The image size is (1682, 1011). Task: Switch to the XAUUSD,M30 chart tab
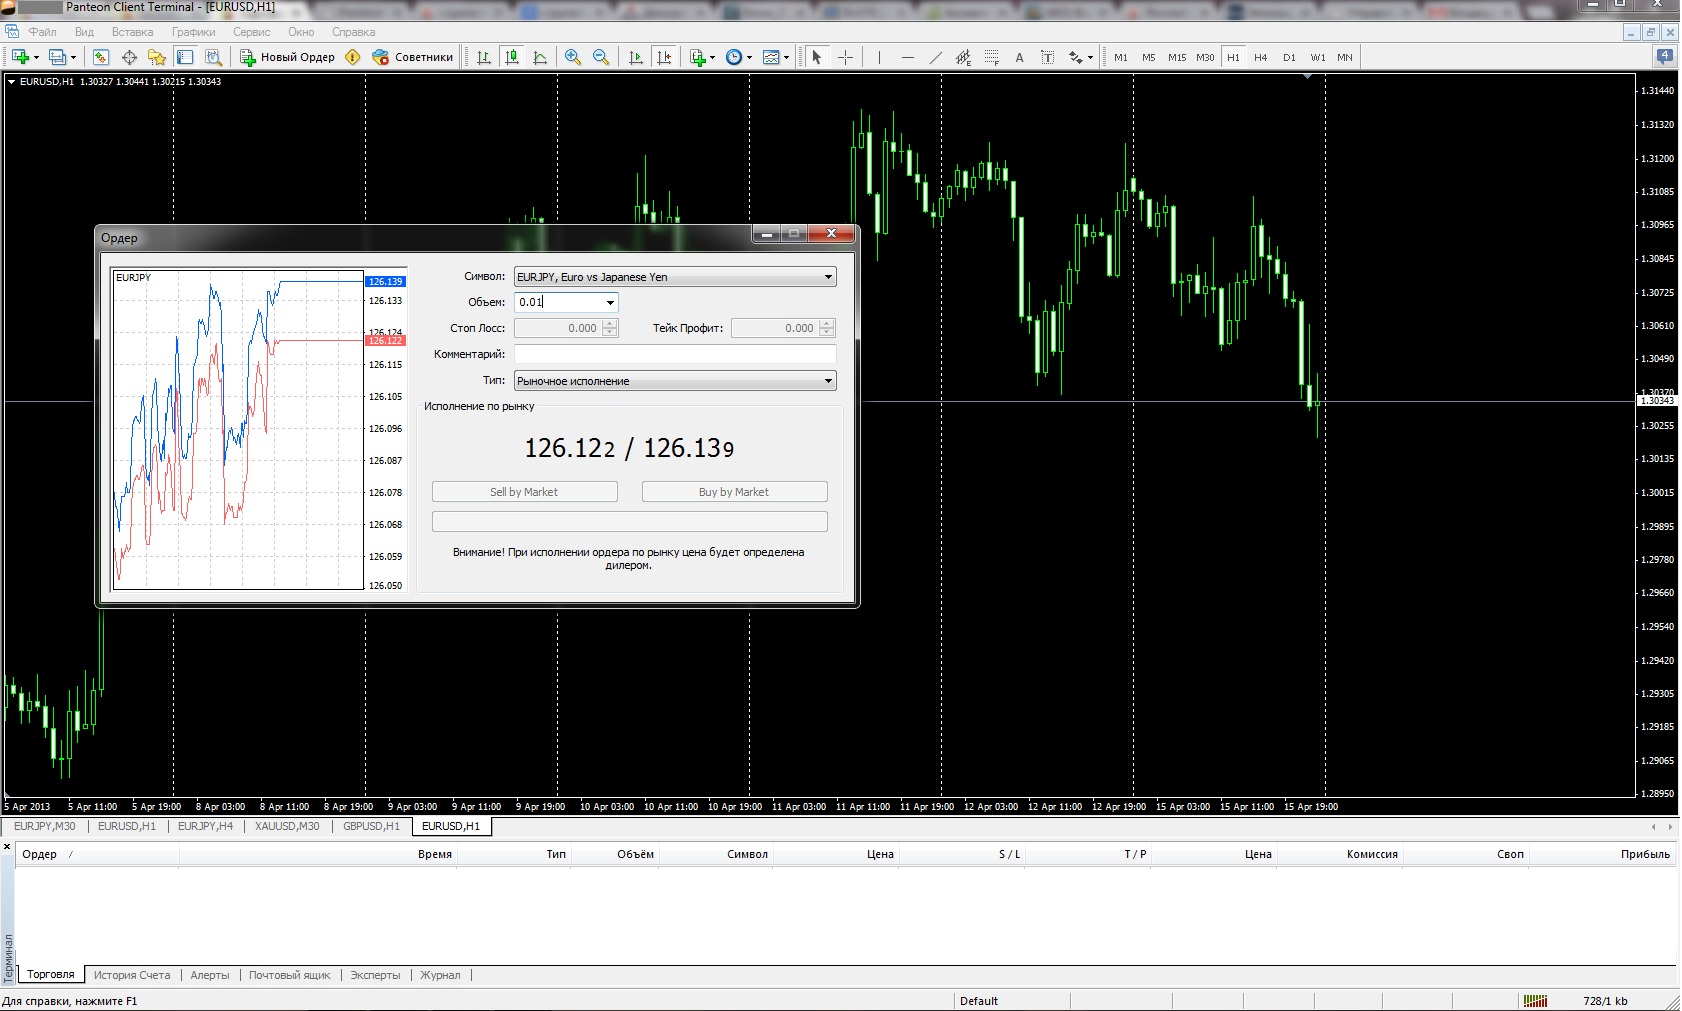point(287,826)
